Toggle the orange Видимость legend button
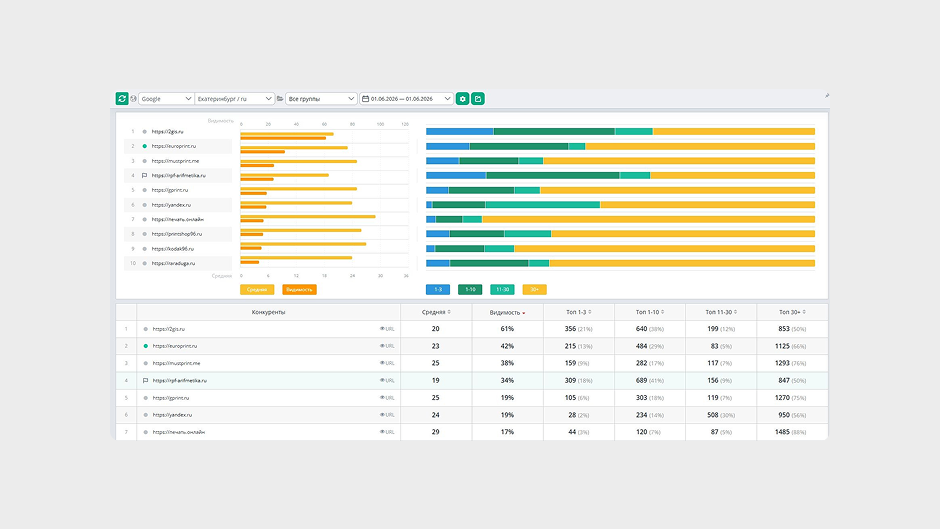 click(x=299, y=289)
